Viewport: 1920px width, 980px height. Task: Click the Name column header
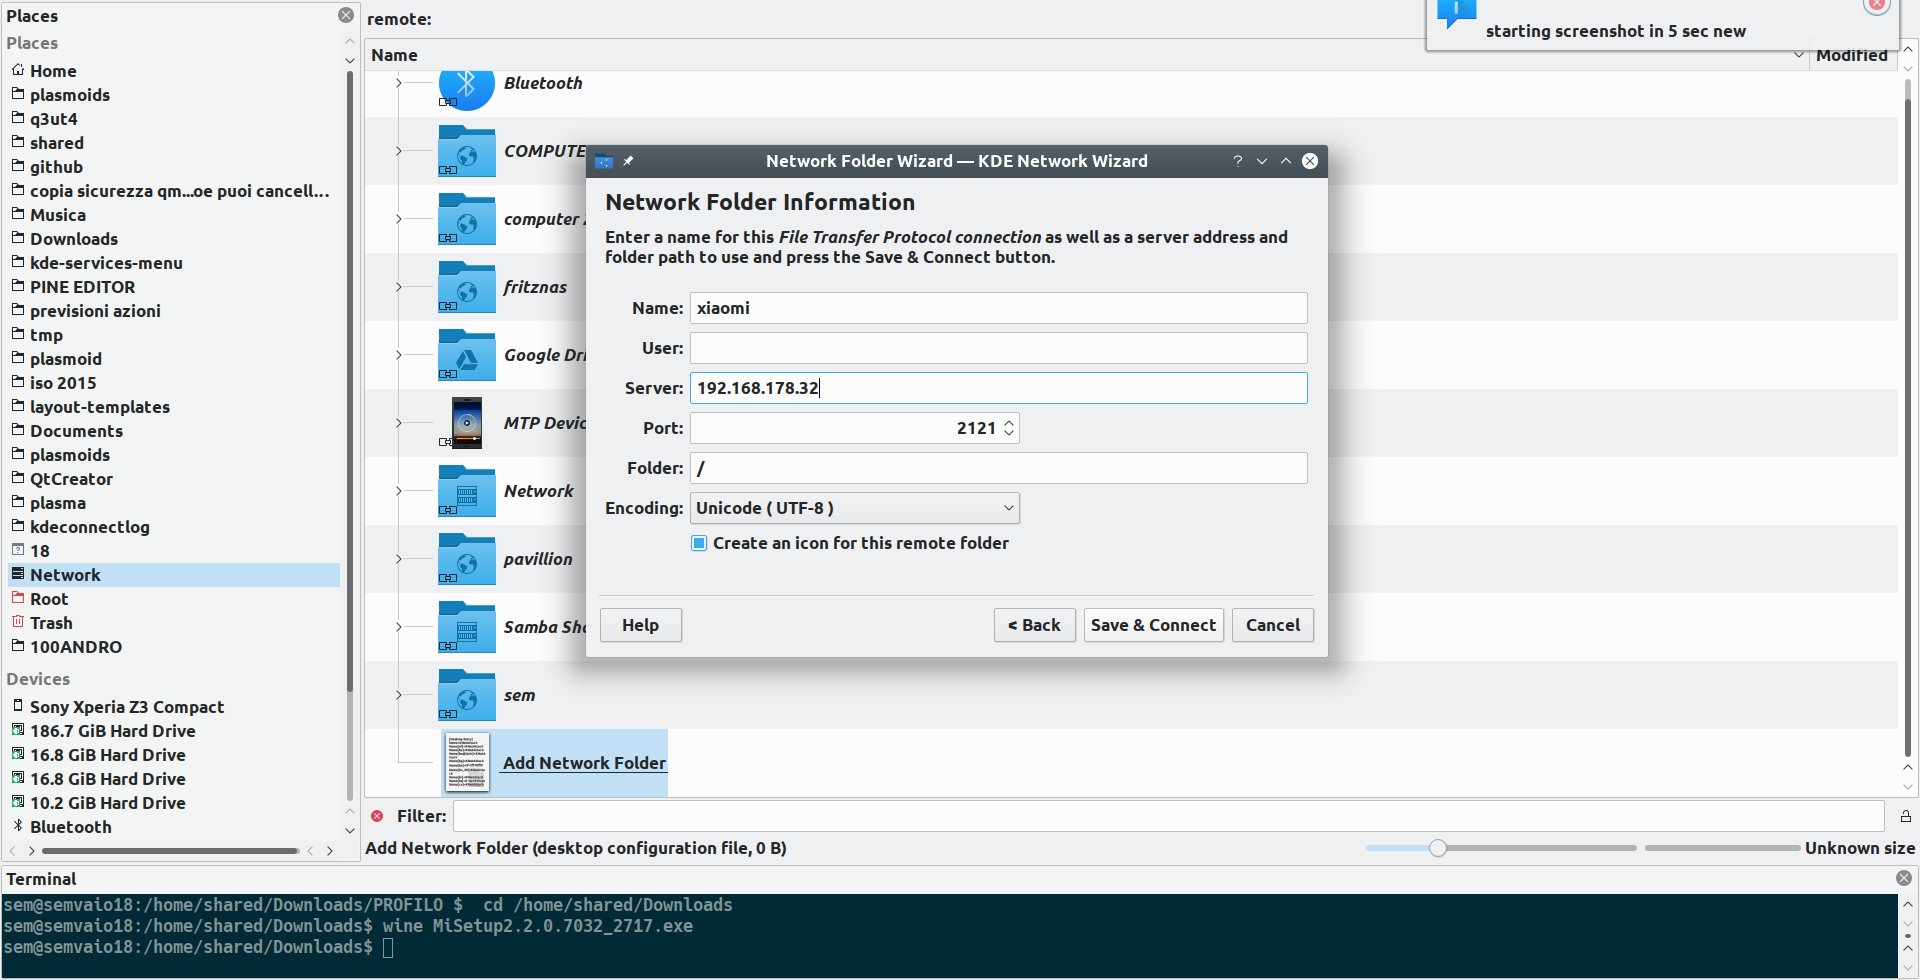point(395,55)
